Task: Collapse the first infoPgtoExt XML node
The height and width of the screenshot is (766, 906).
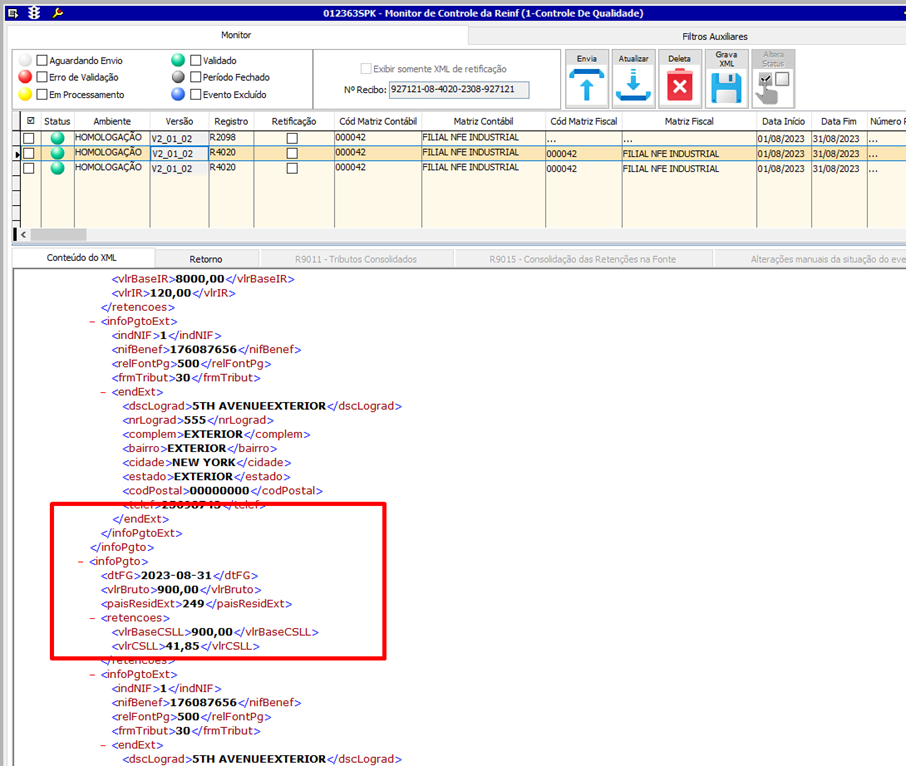Action: (x=92, y=321)
